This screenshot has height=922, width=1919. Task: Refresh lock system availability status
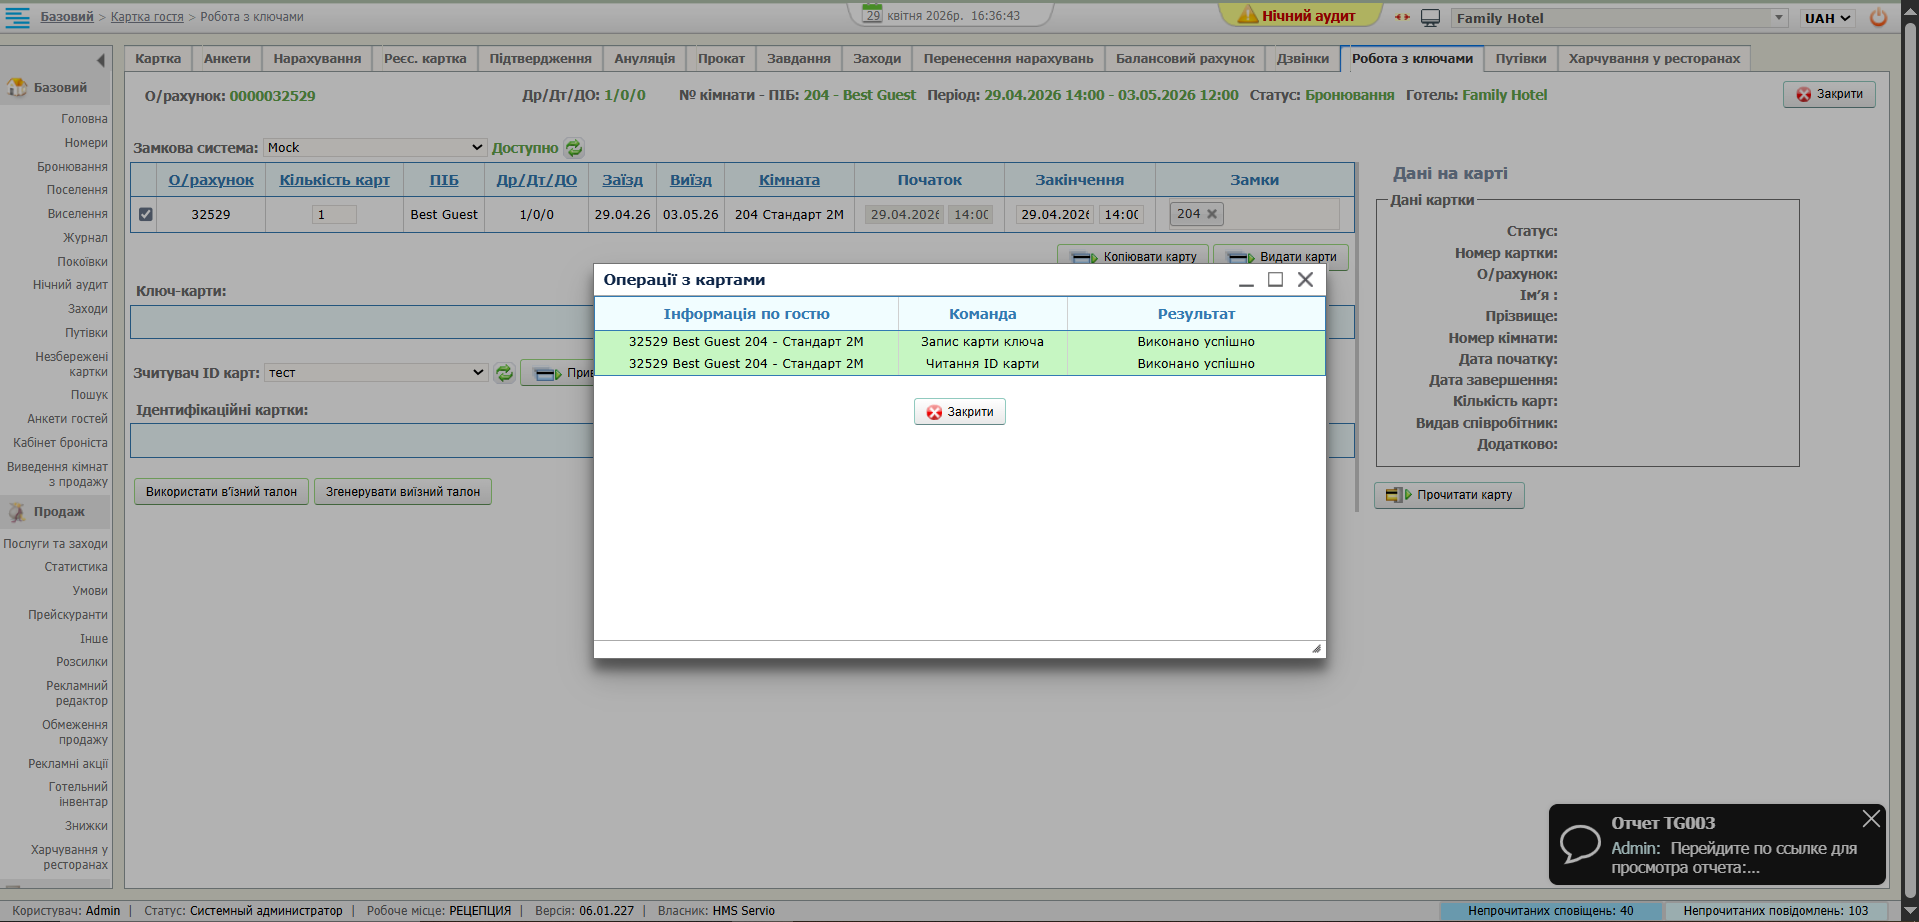[x=574, y=148]
